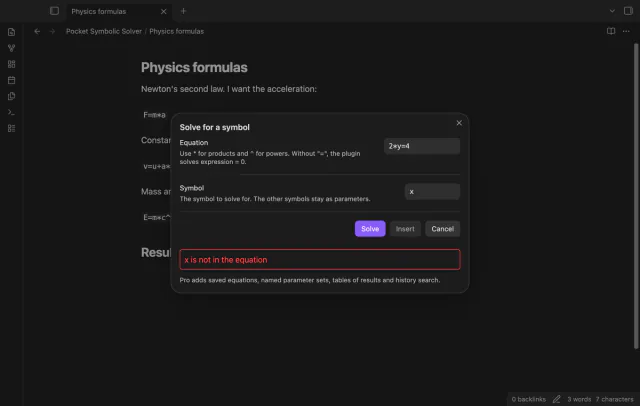The image size is (640, 406).
Task: Click the Equation input field
Action: (x=422, y=146)
